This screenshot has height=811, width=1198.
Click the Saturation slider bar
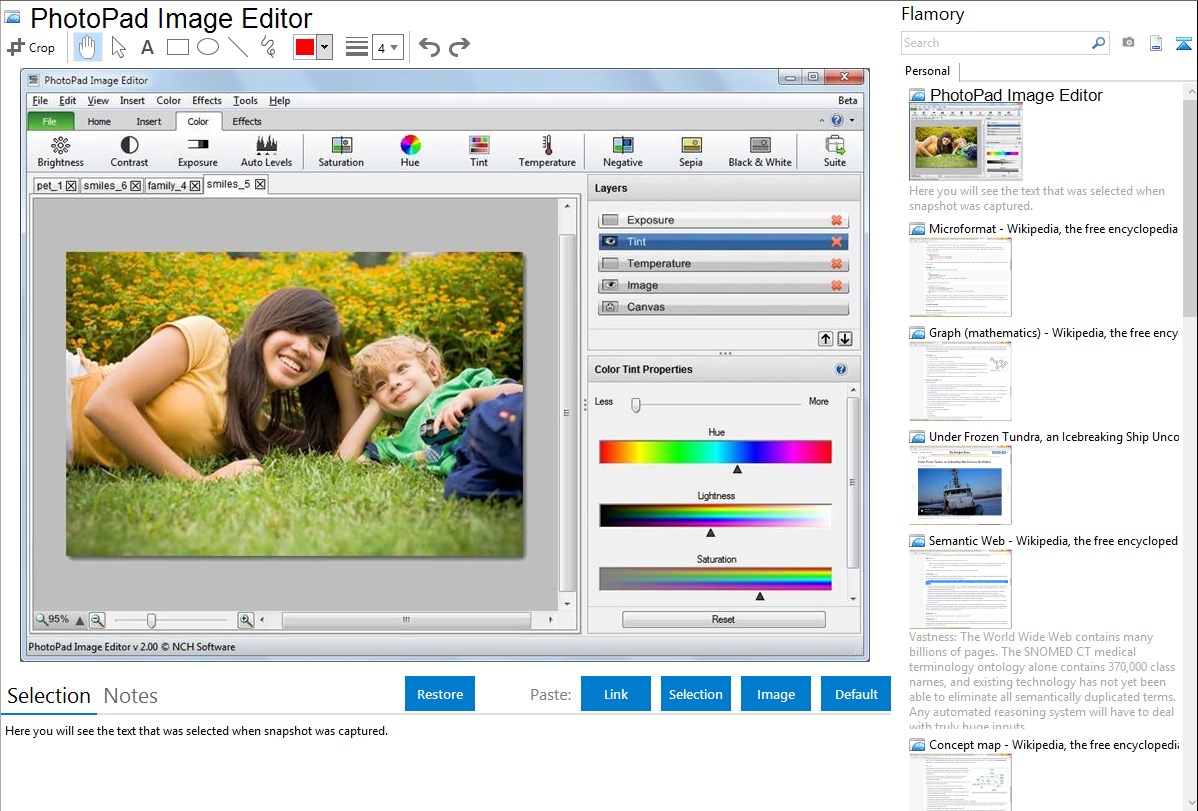(715, 579)
